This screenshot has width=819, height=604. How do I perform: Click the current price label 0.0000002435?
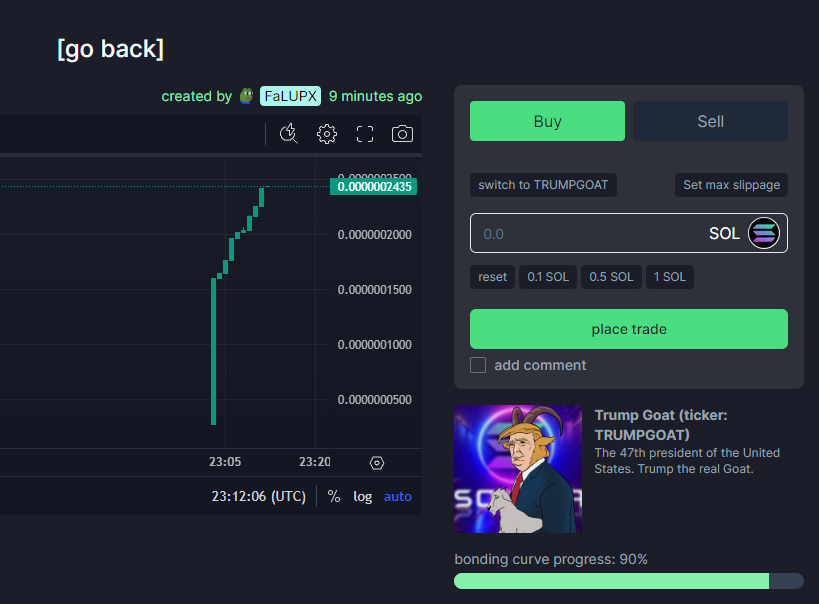pos(373,187)
